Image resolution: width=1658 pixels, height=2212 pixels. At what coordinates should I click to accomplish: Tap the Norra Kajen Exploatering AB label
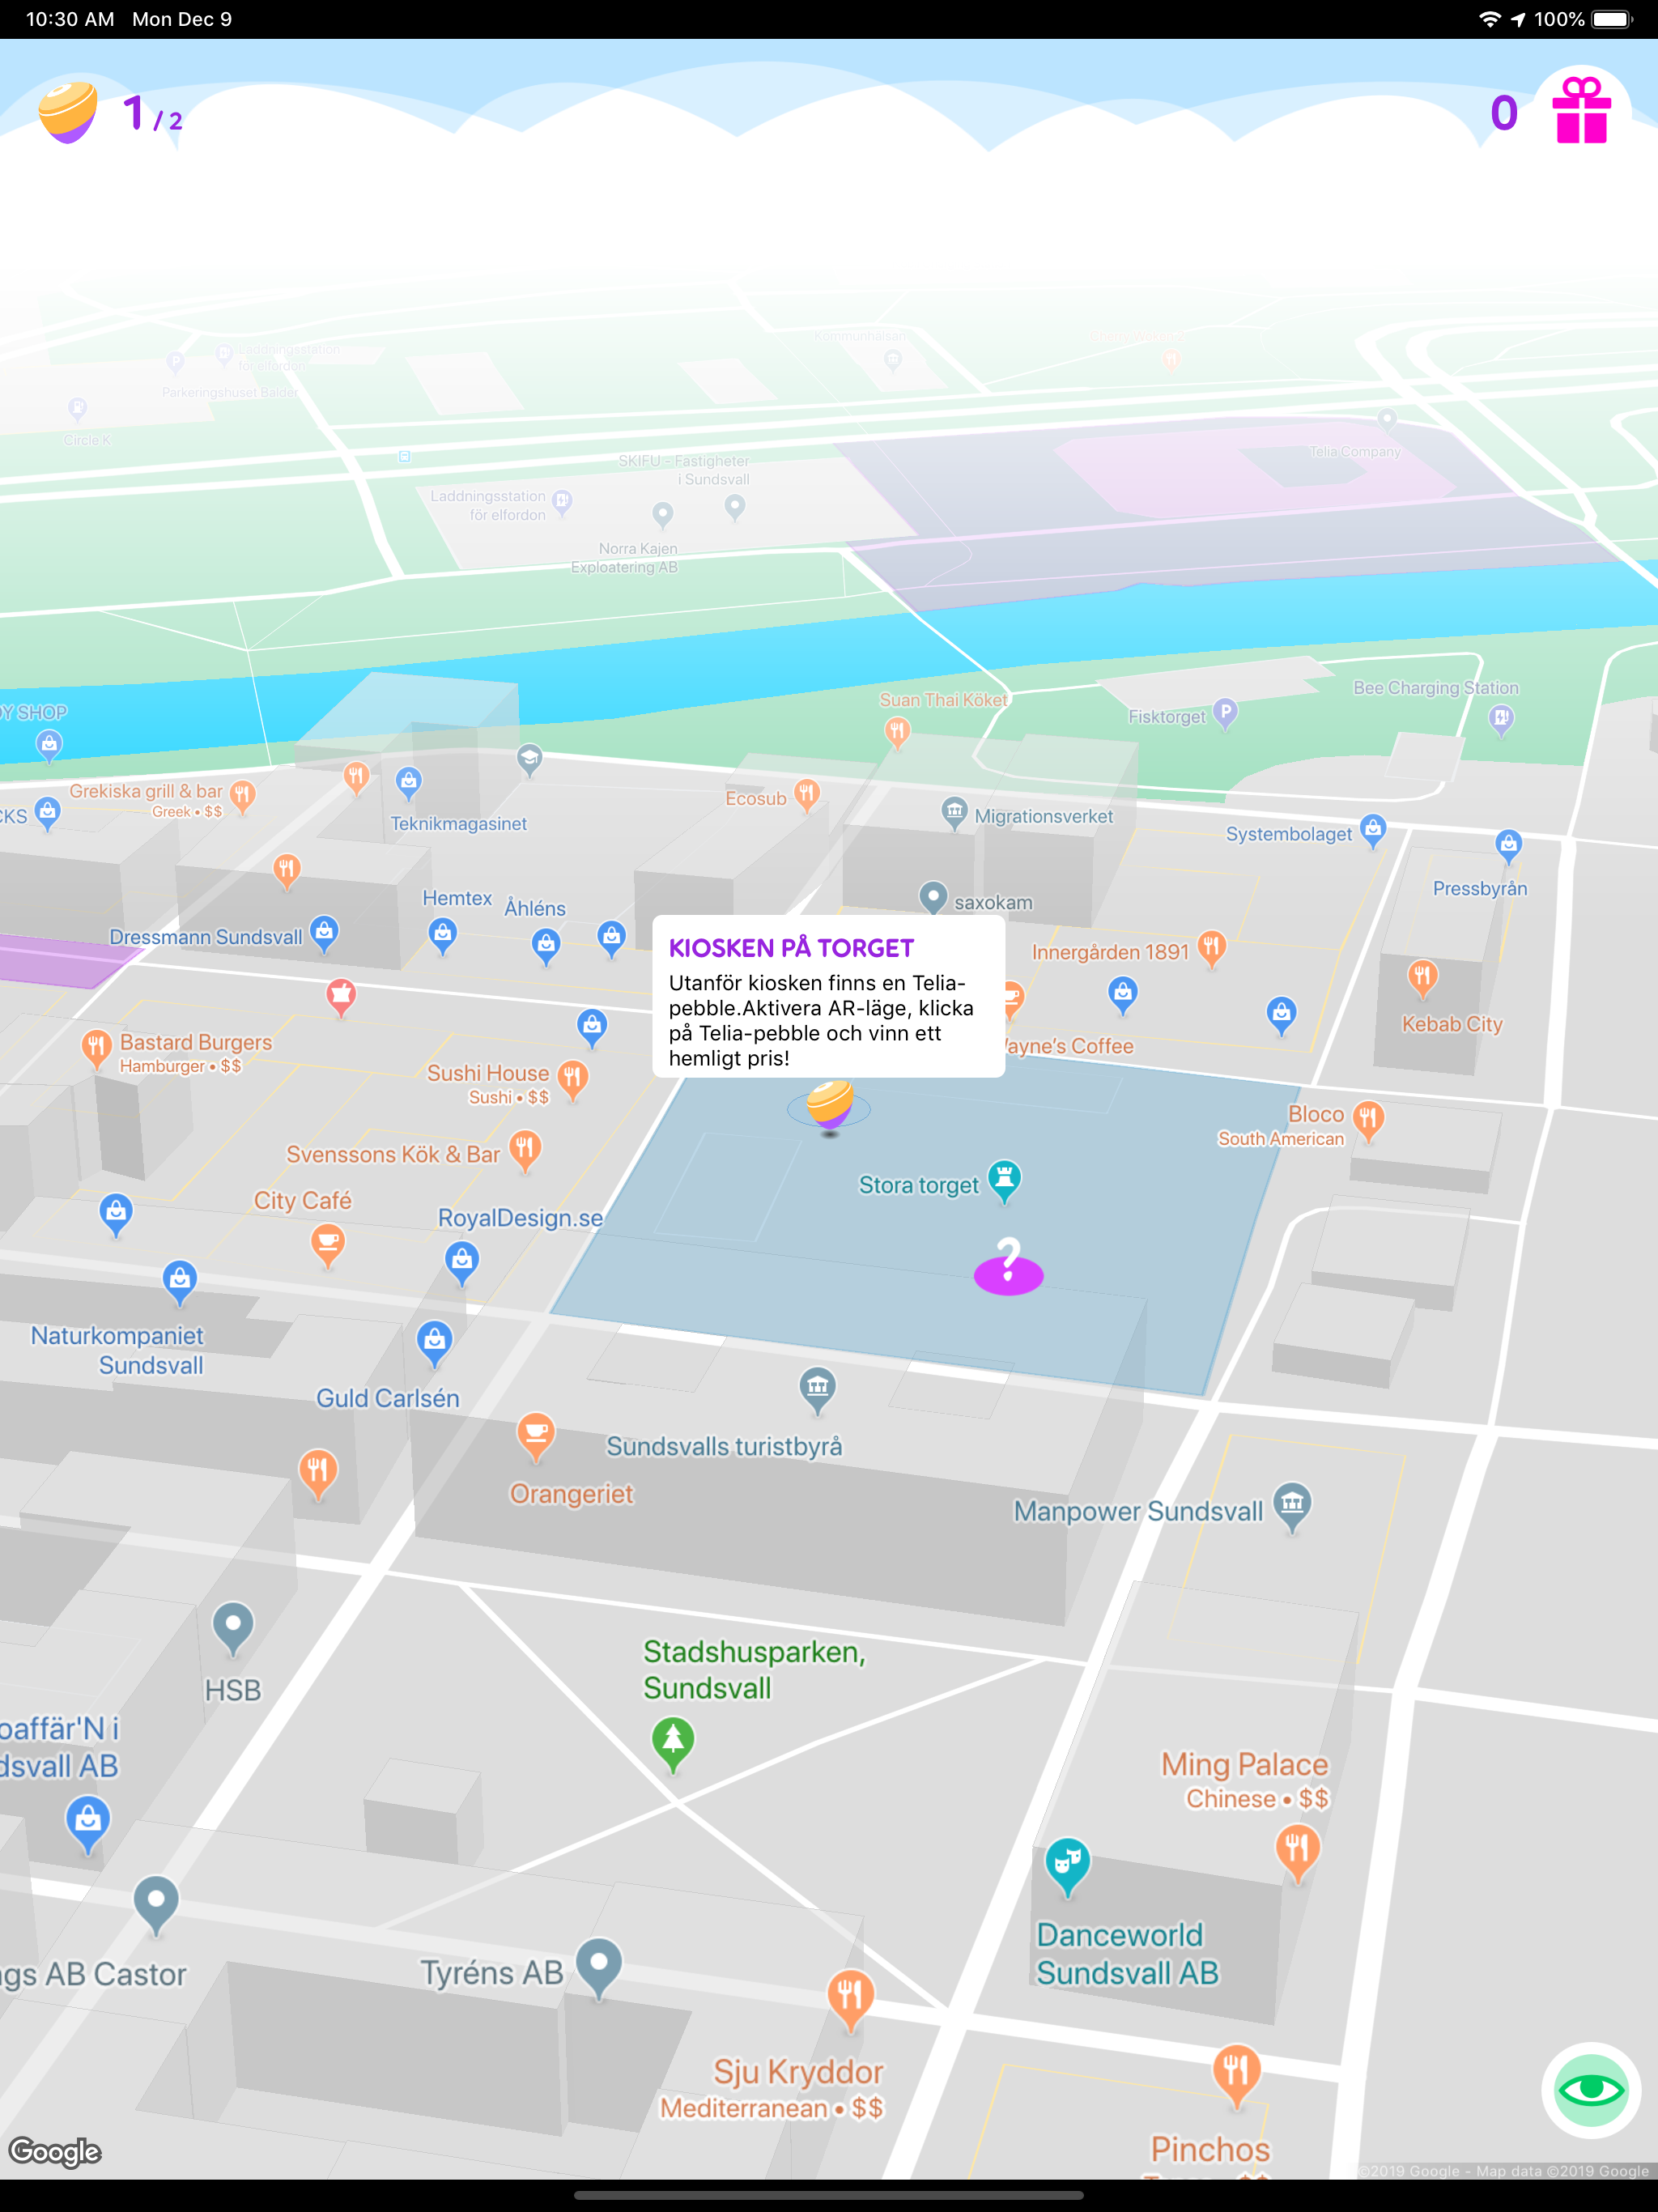(x=625, y=558)
